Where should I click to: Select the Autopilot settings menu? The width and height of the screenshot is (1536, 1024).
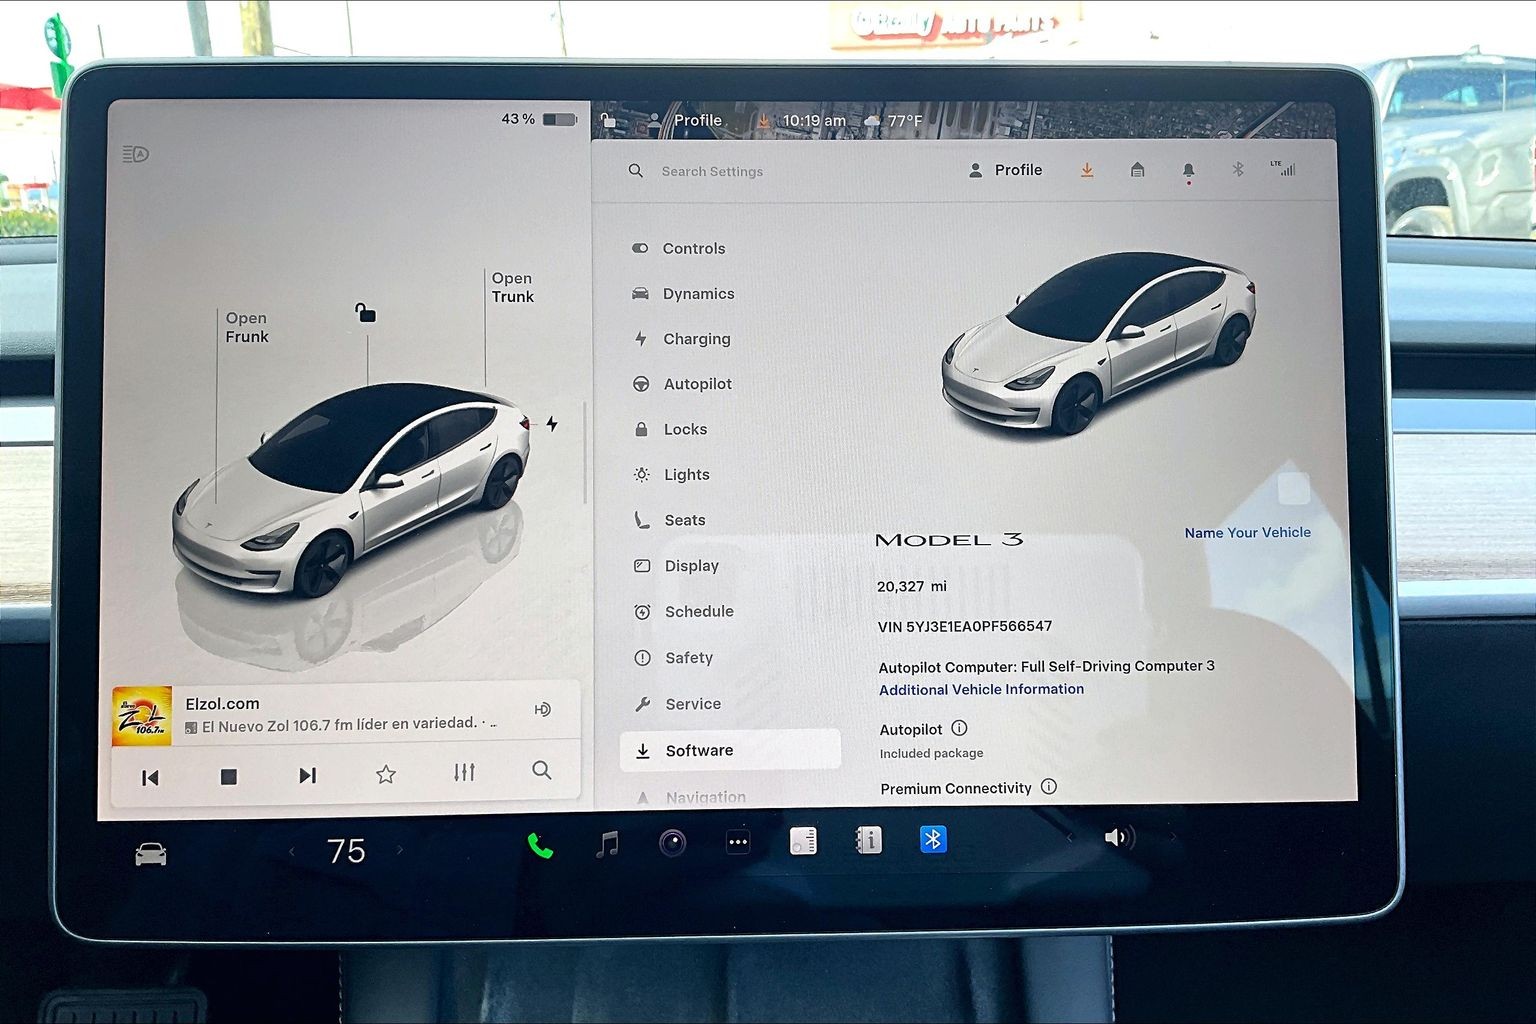(x=697, y=384)
